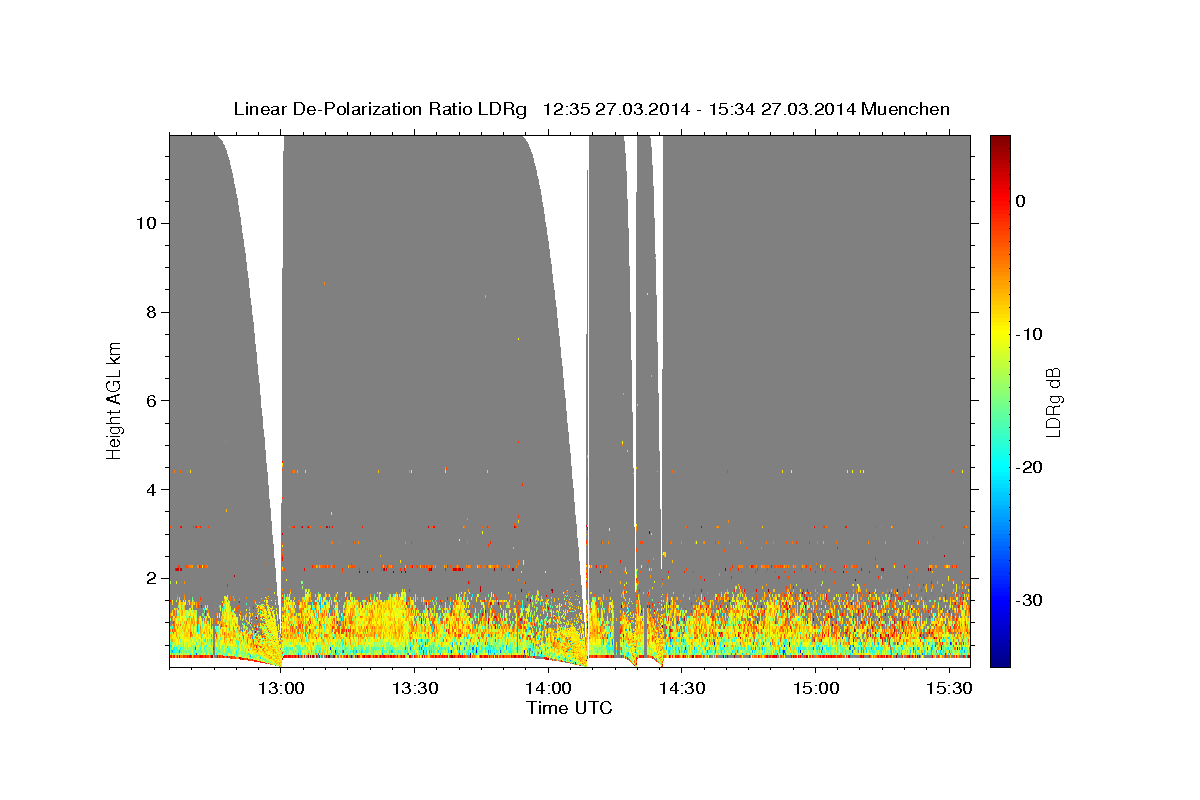
Task: Click the dark red top of colorbar
Action: [1000, 142]
